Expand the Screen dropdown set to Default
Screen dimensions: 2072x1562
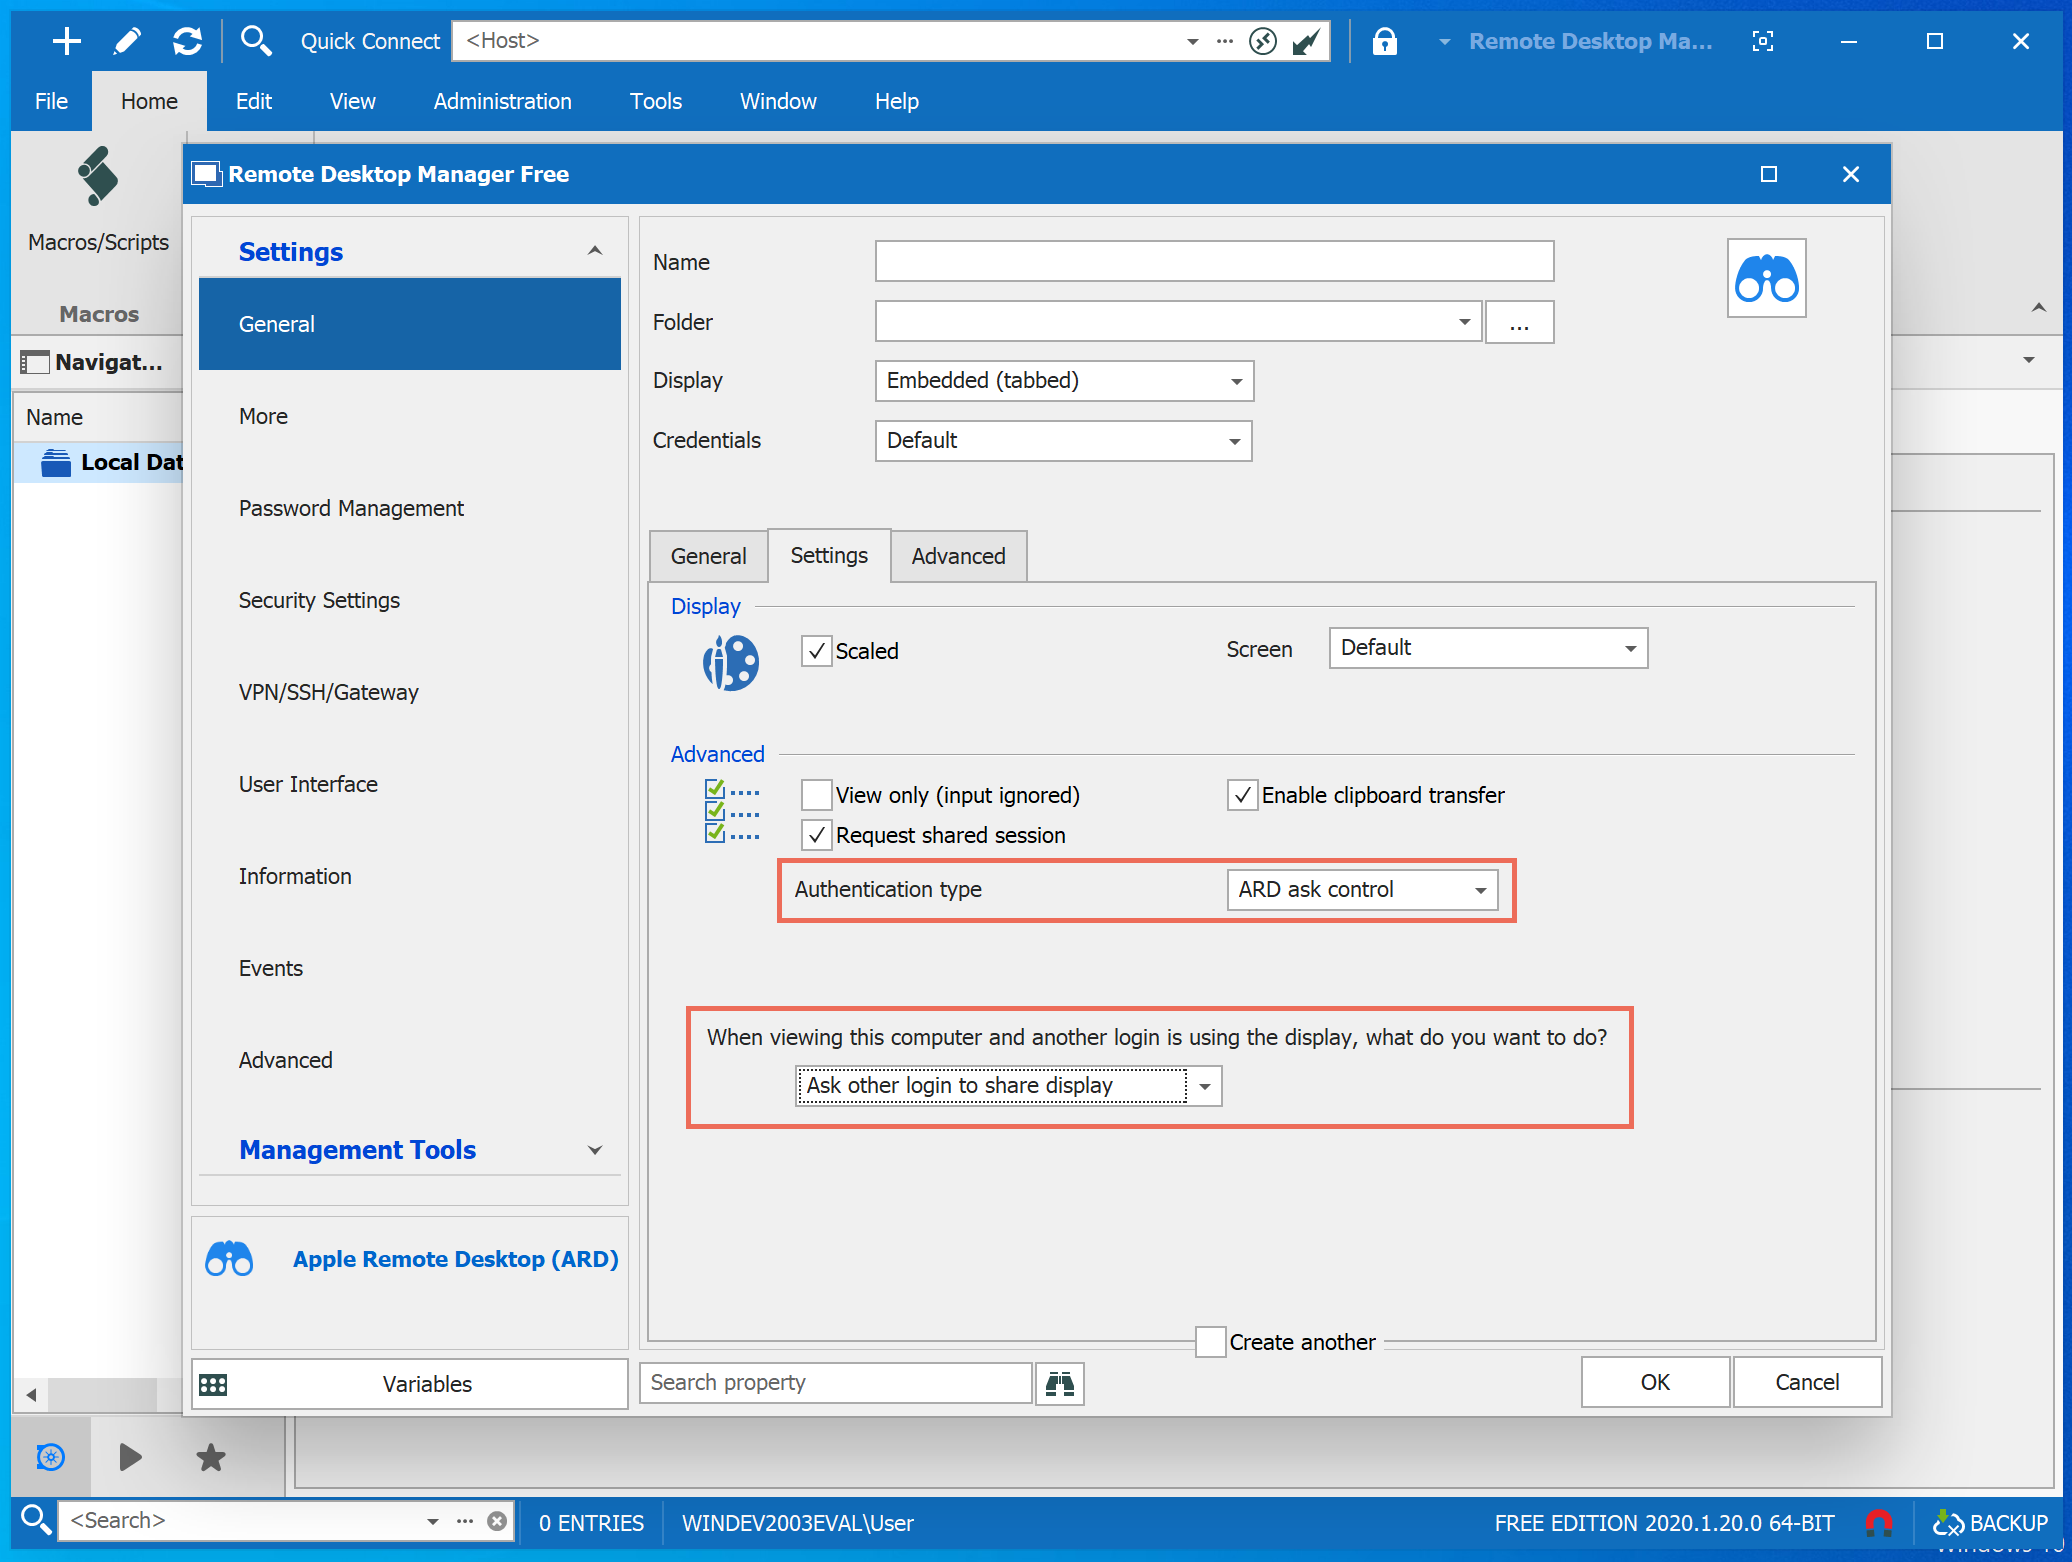[x=1487, y=648]
